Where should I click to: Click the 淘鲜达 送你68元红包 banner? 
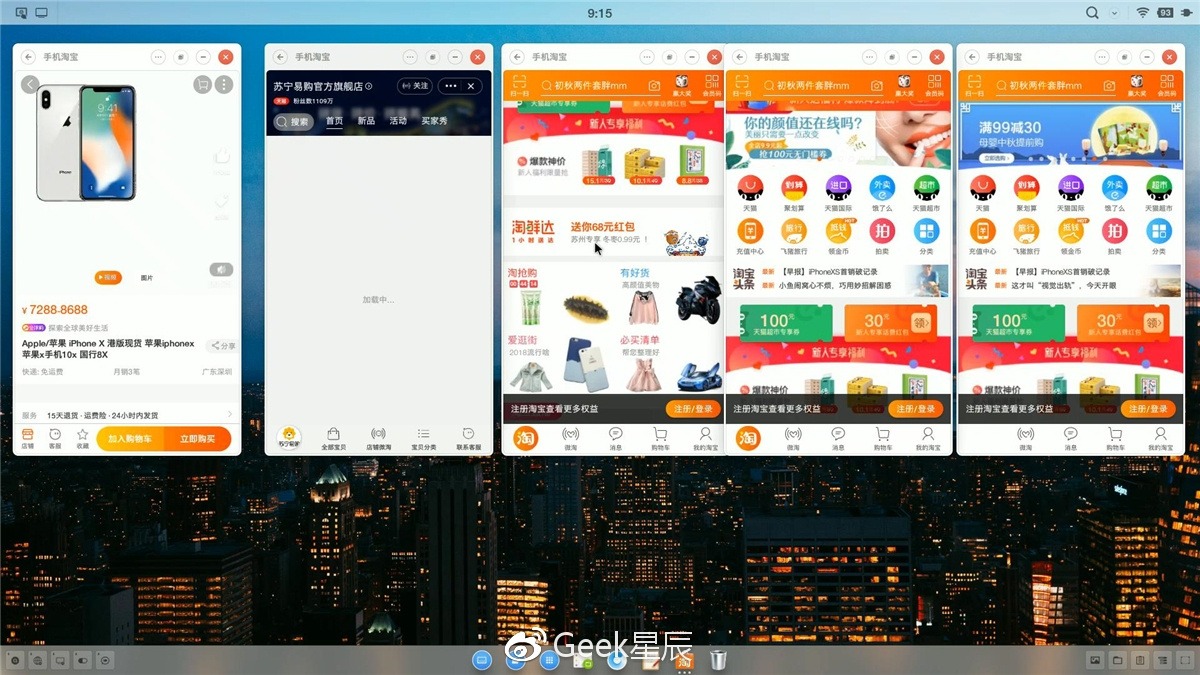pyautogui.click(x=611, y=234)
